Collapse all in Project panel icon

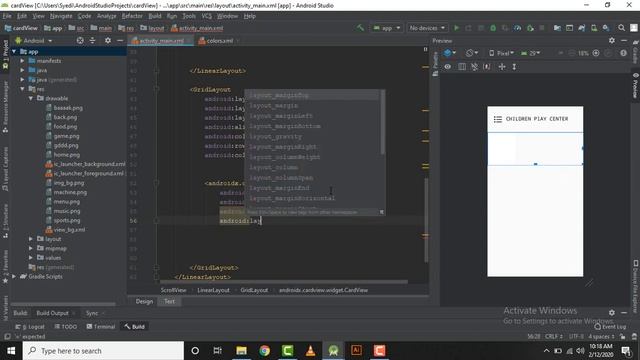click(x=92, y=40)
